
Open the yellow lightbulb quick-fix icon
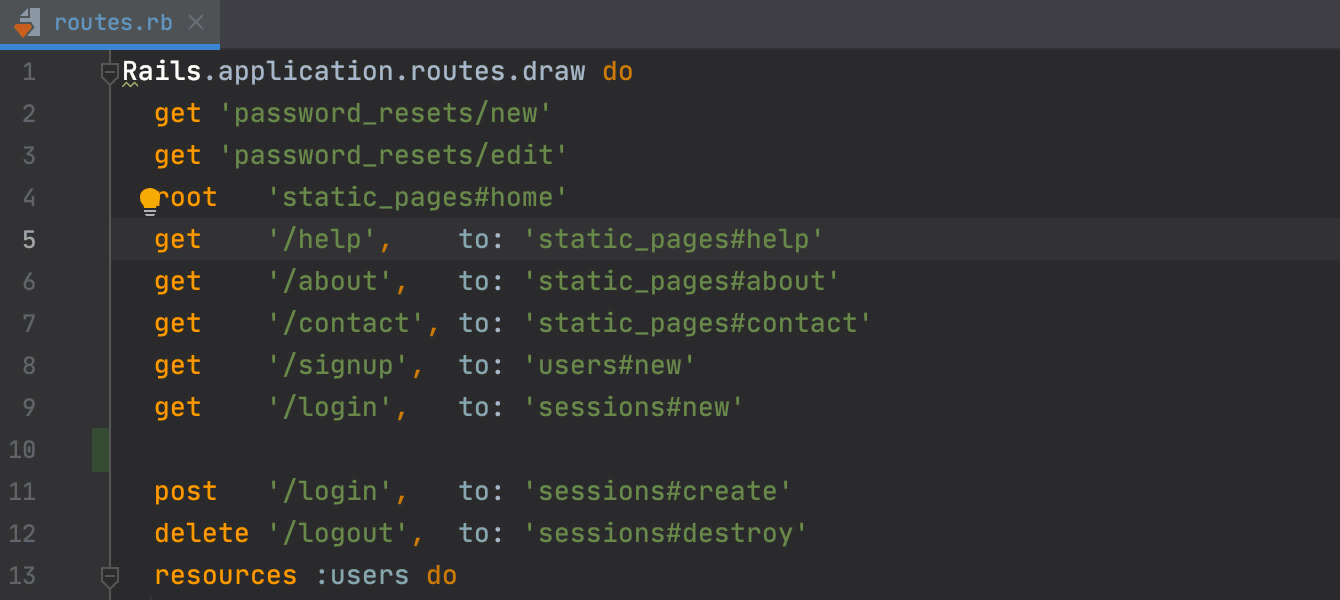[x=150, y=201]
